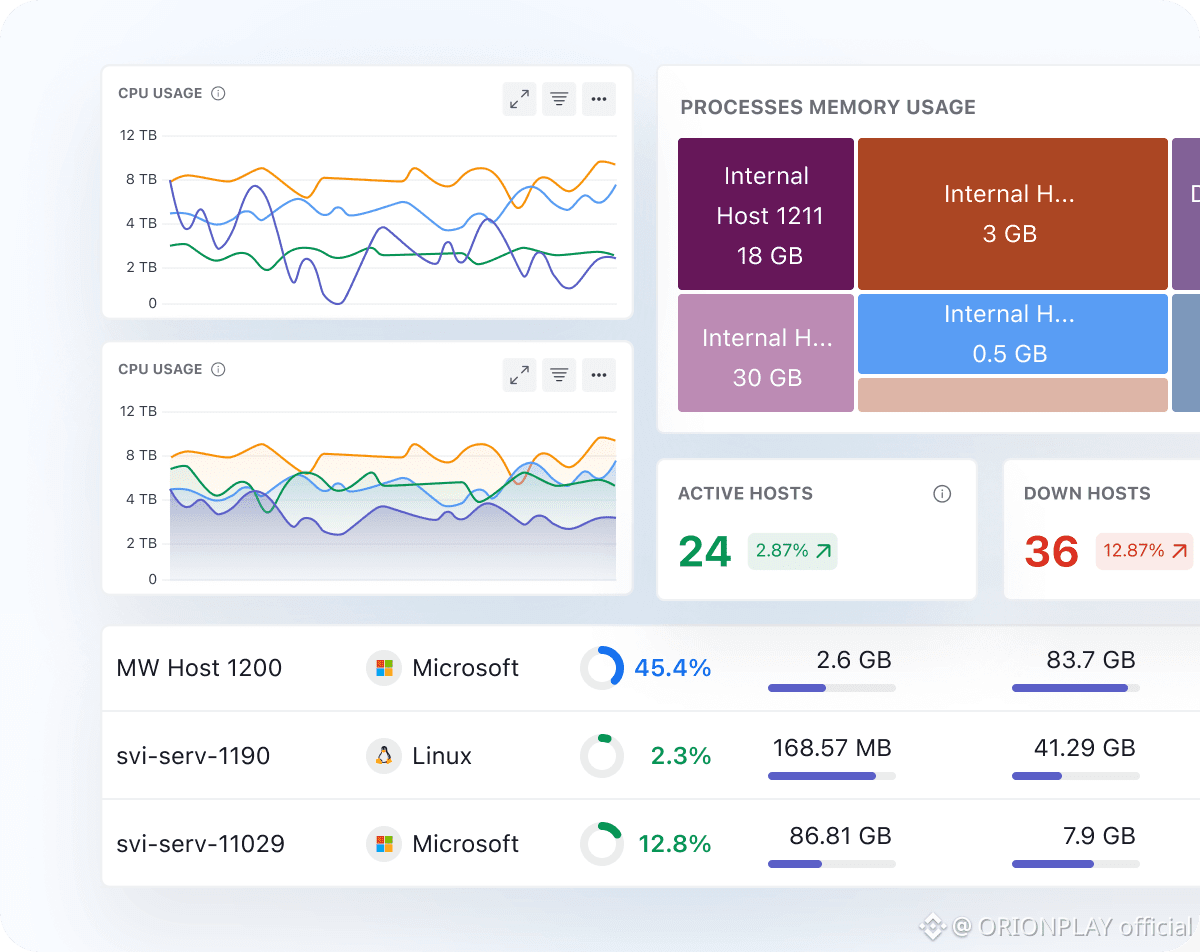
Task: Click the Linux icon in svi-serv-1190 row
Action: click(x=384, y=755)
